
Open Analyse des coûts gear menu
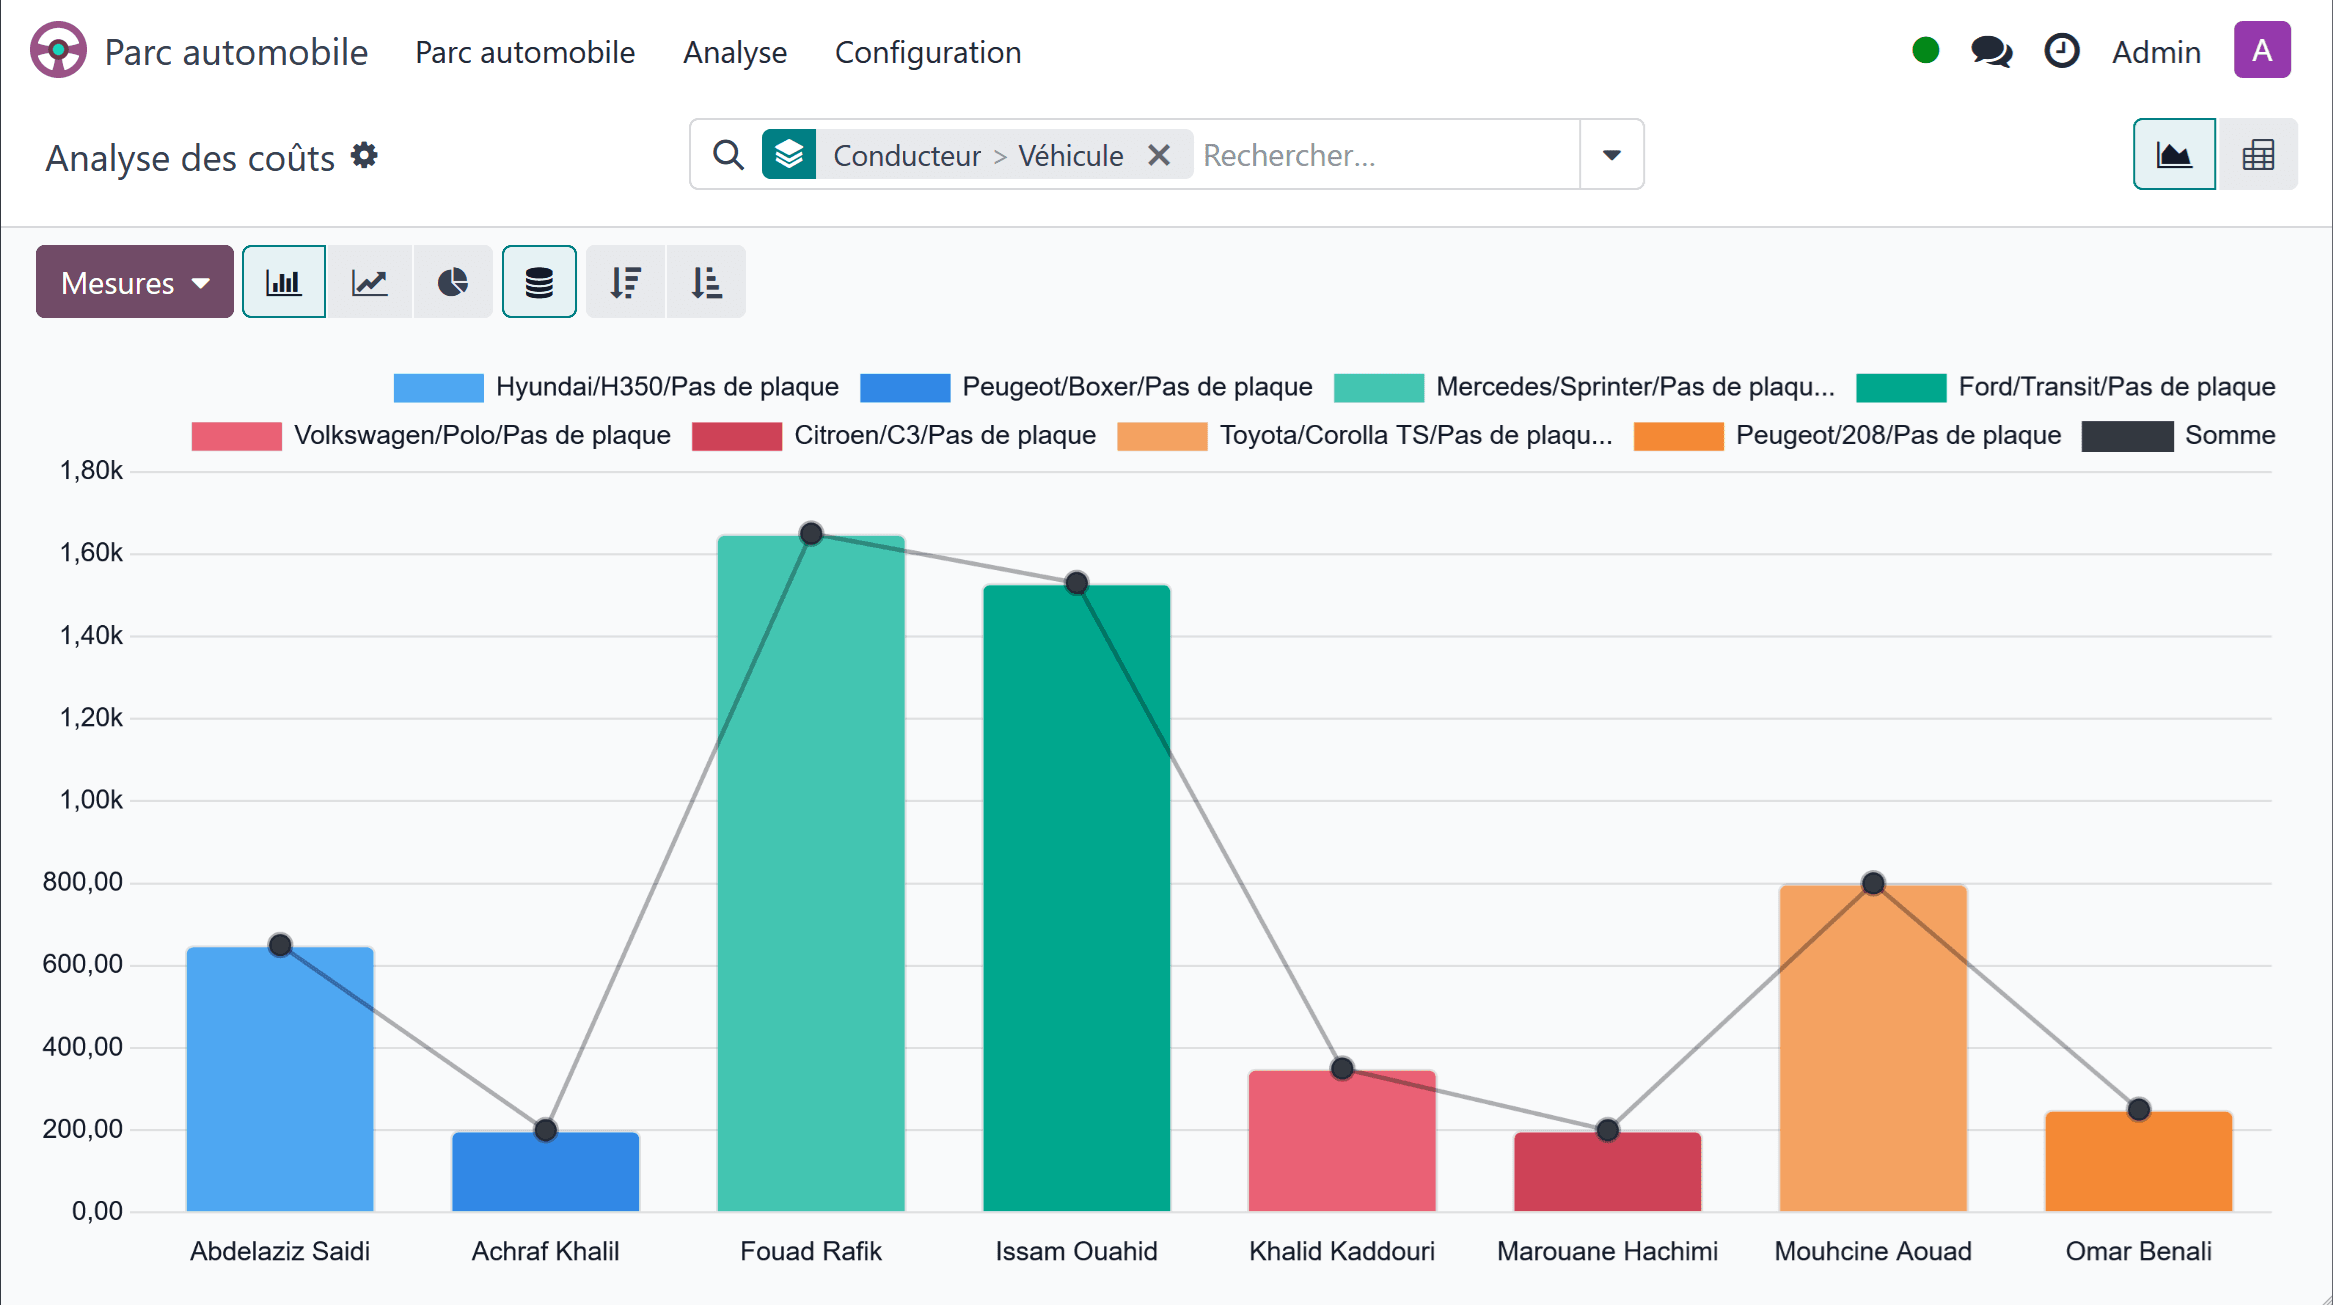point(365,155)
